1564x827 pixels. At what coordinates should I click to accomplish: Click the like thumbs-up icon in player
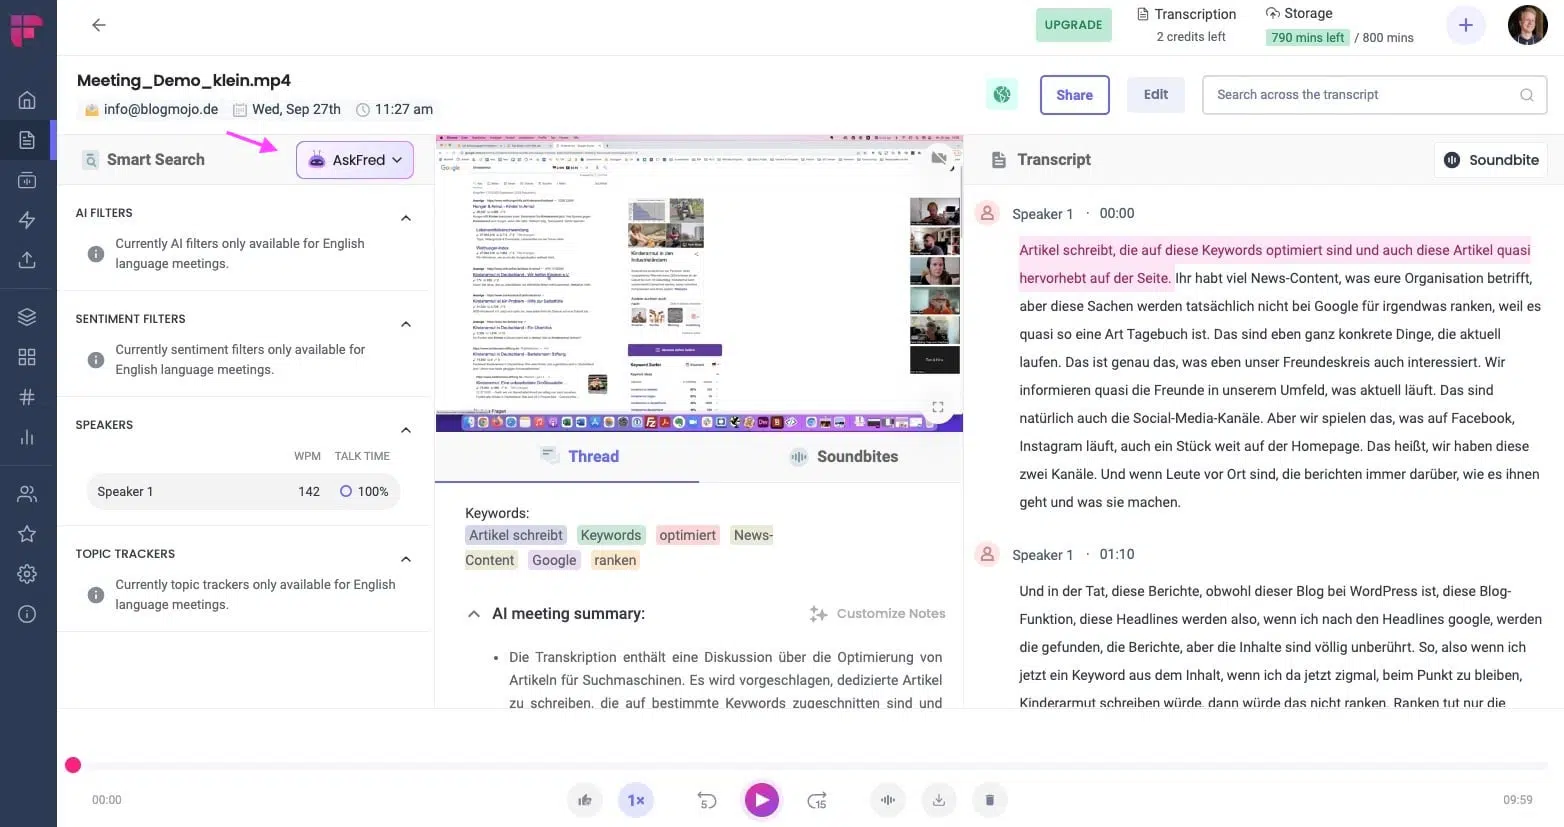pyautogui.click(x=585, y=800)
